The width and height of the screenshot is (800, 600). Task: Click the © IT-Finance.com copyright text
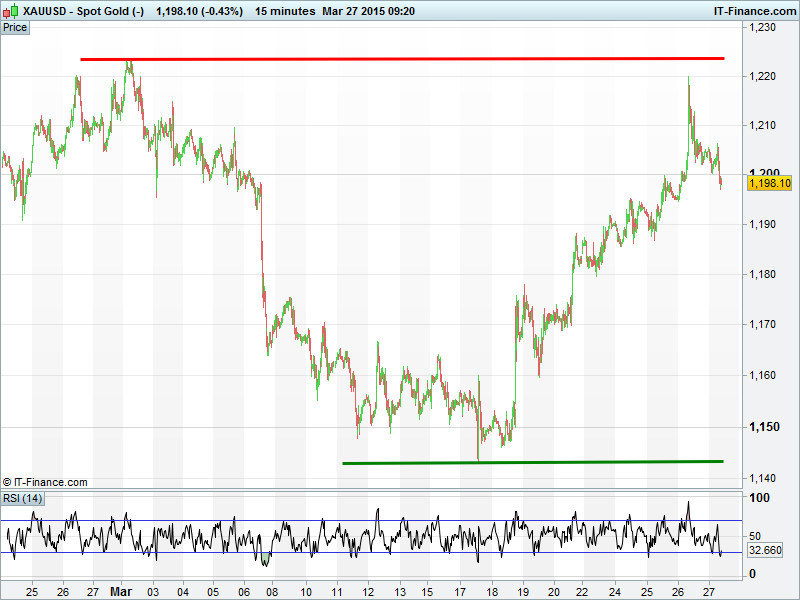tap(45, 482)
